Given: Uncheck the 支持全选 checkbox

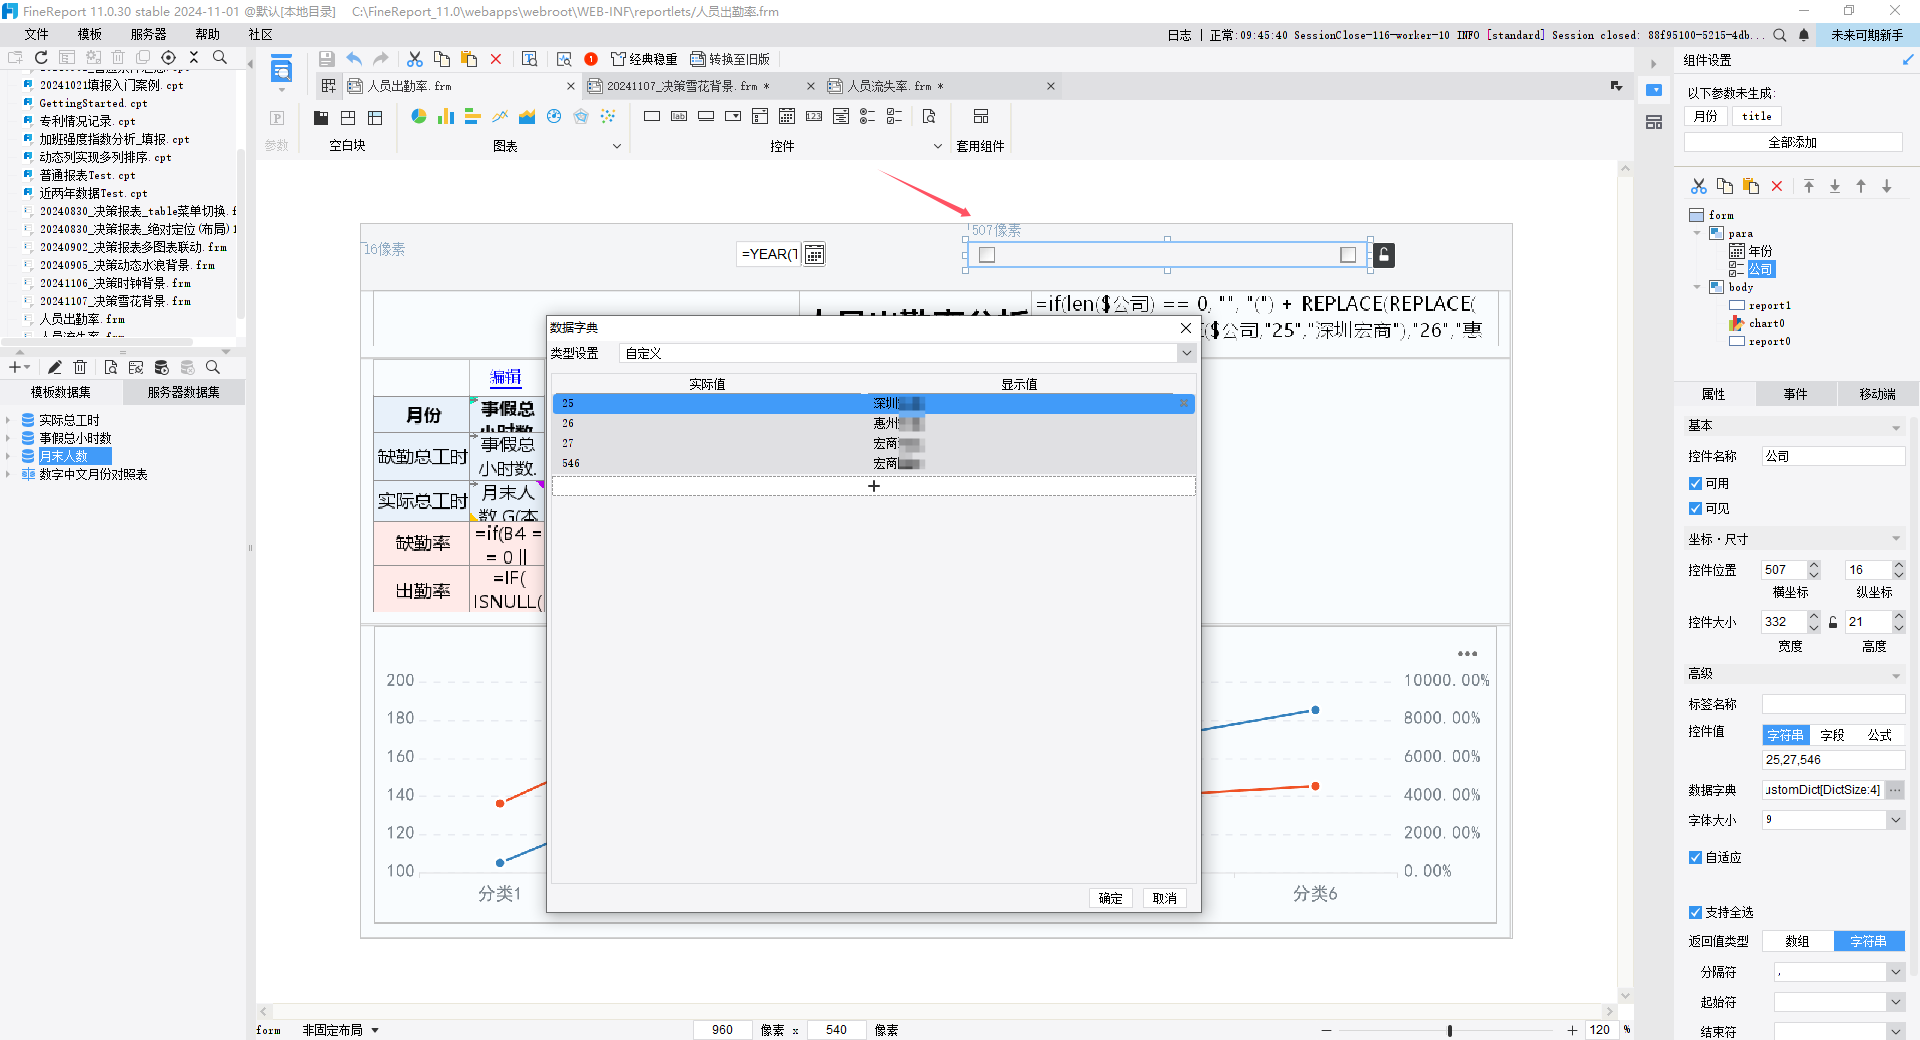Looking at the screenshot, I should [x=1696, y=913].
